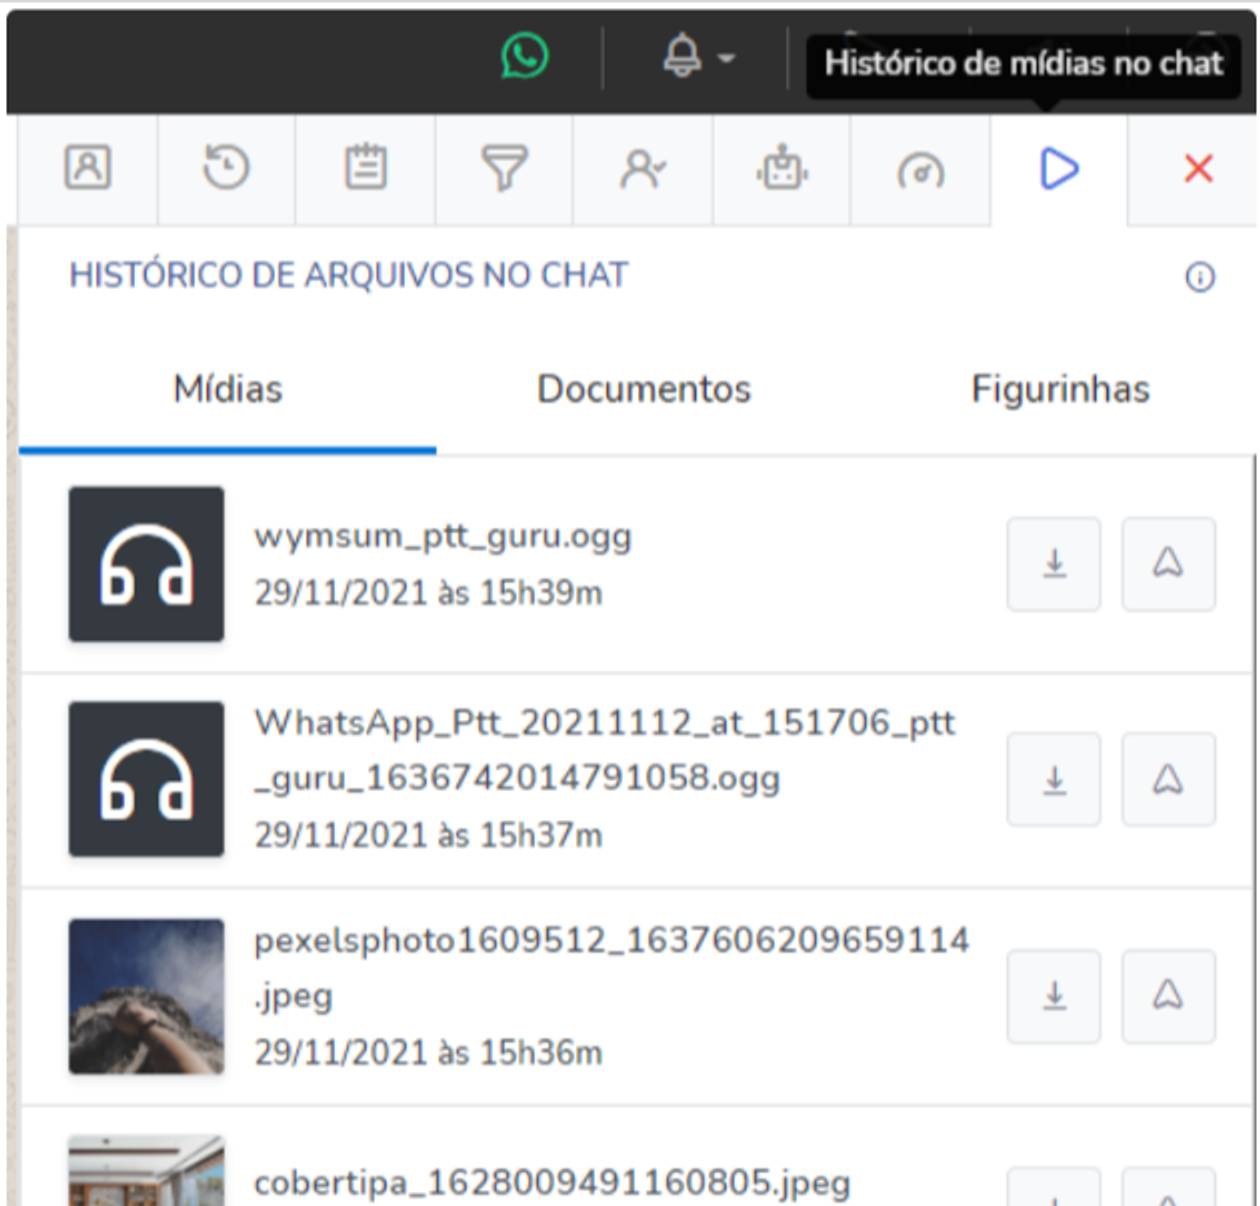Click the date 29/11/2021 às 15h37m
The width and height of the screenshot is (1260, 1206).
[x=428, y=835]
